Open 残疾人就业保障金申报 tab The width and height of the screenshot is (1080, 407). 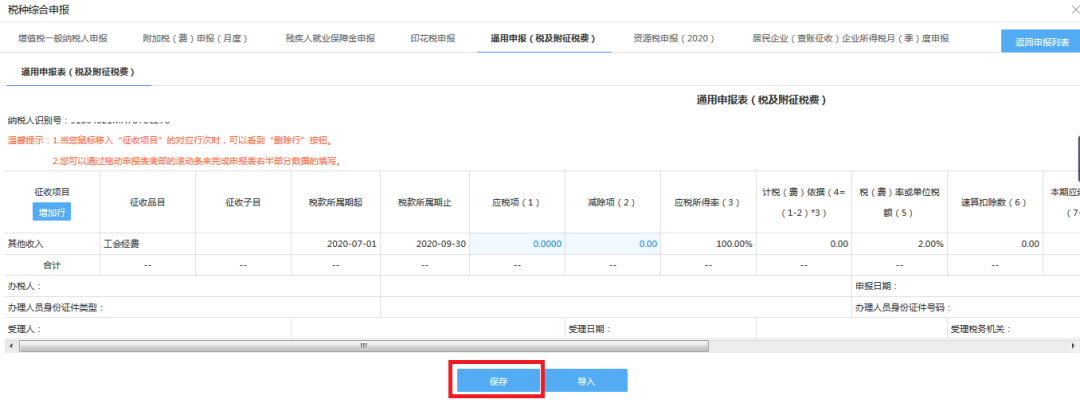(x=330, y=39)
